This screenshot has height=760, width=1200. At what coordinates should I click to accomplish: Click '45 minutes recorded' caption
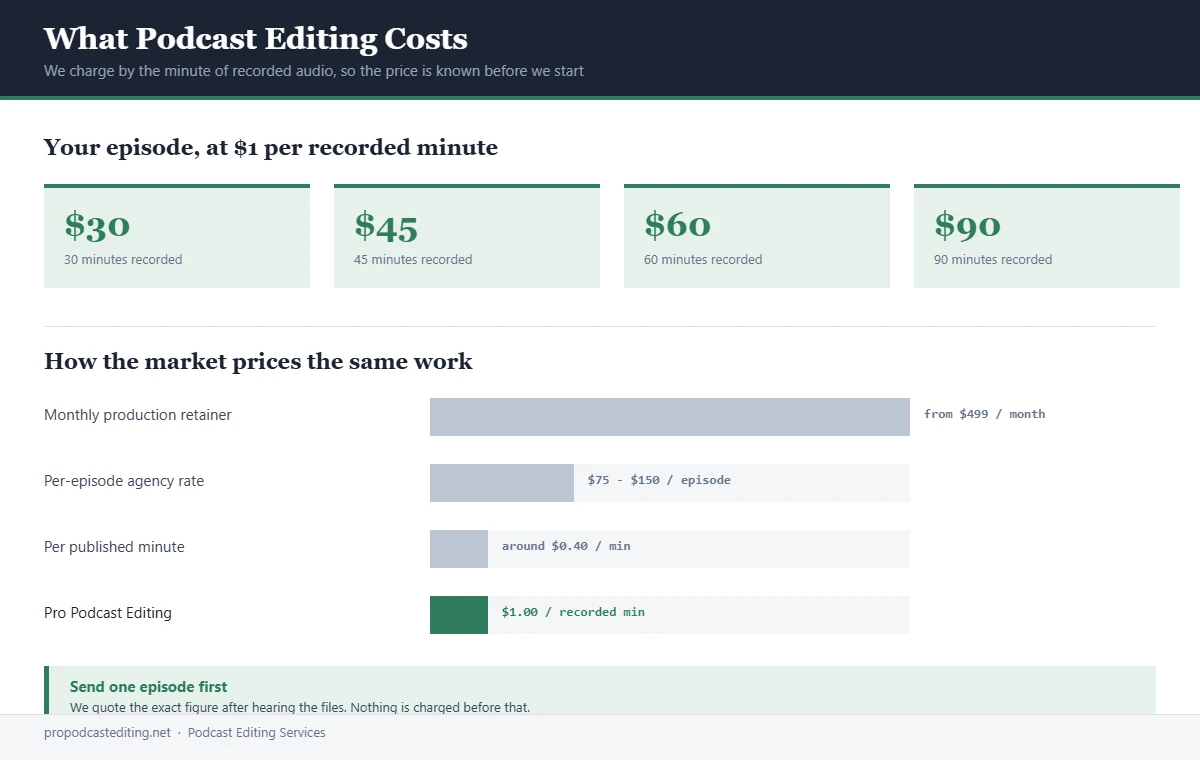(x=413, y=260)
